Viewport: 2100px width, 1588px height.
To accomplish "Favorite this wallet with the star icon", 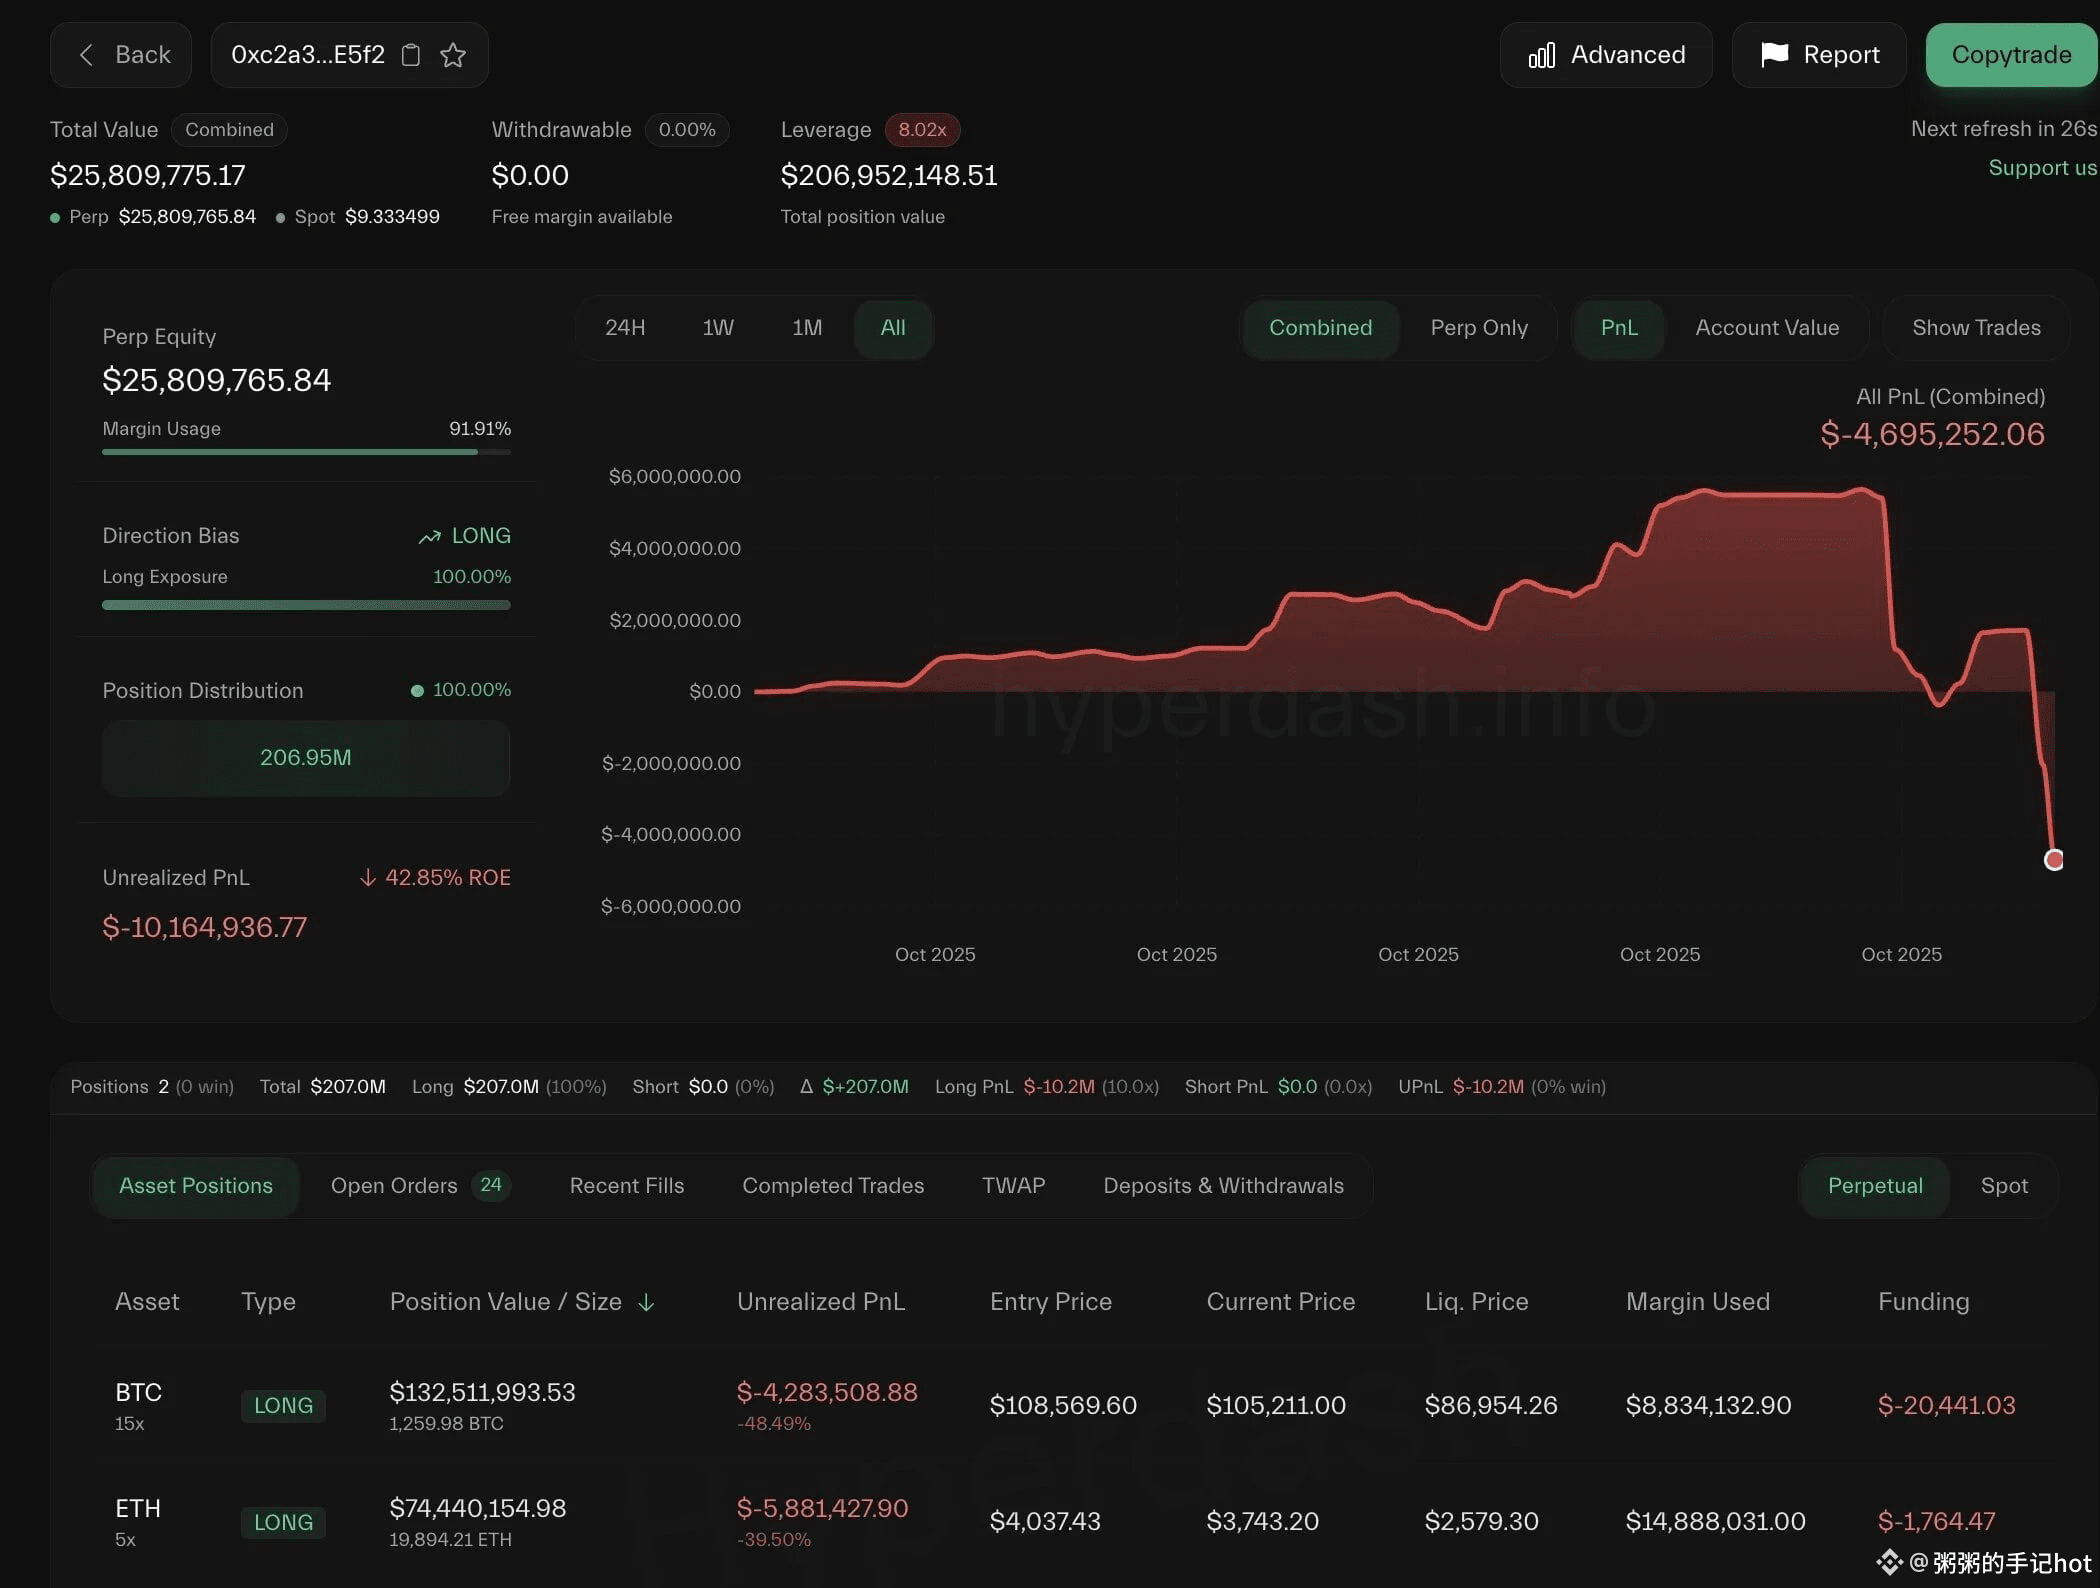I will 453,55.
